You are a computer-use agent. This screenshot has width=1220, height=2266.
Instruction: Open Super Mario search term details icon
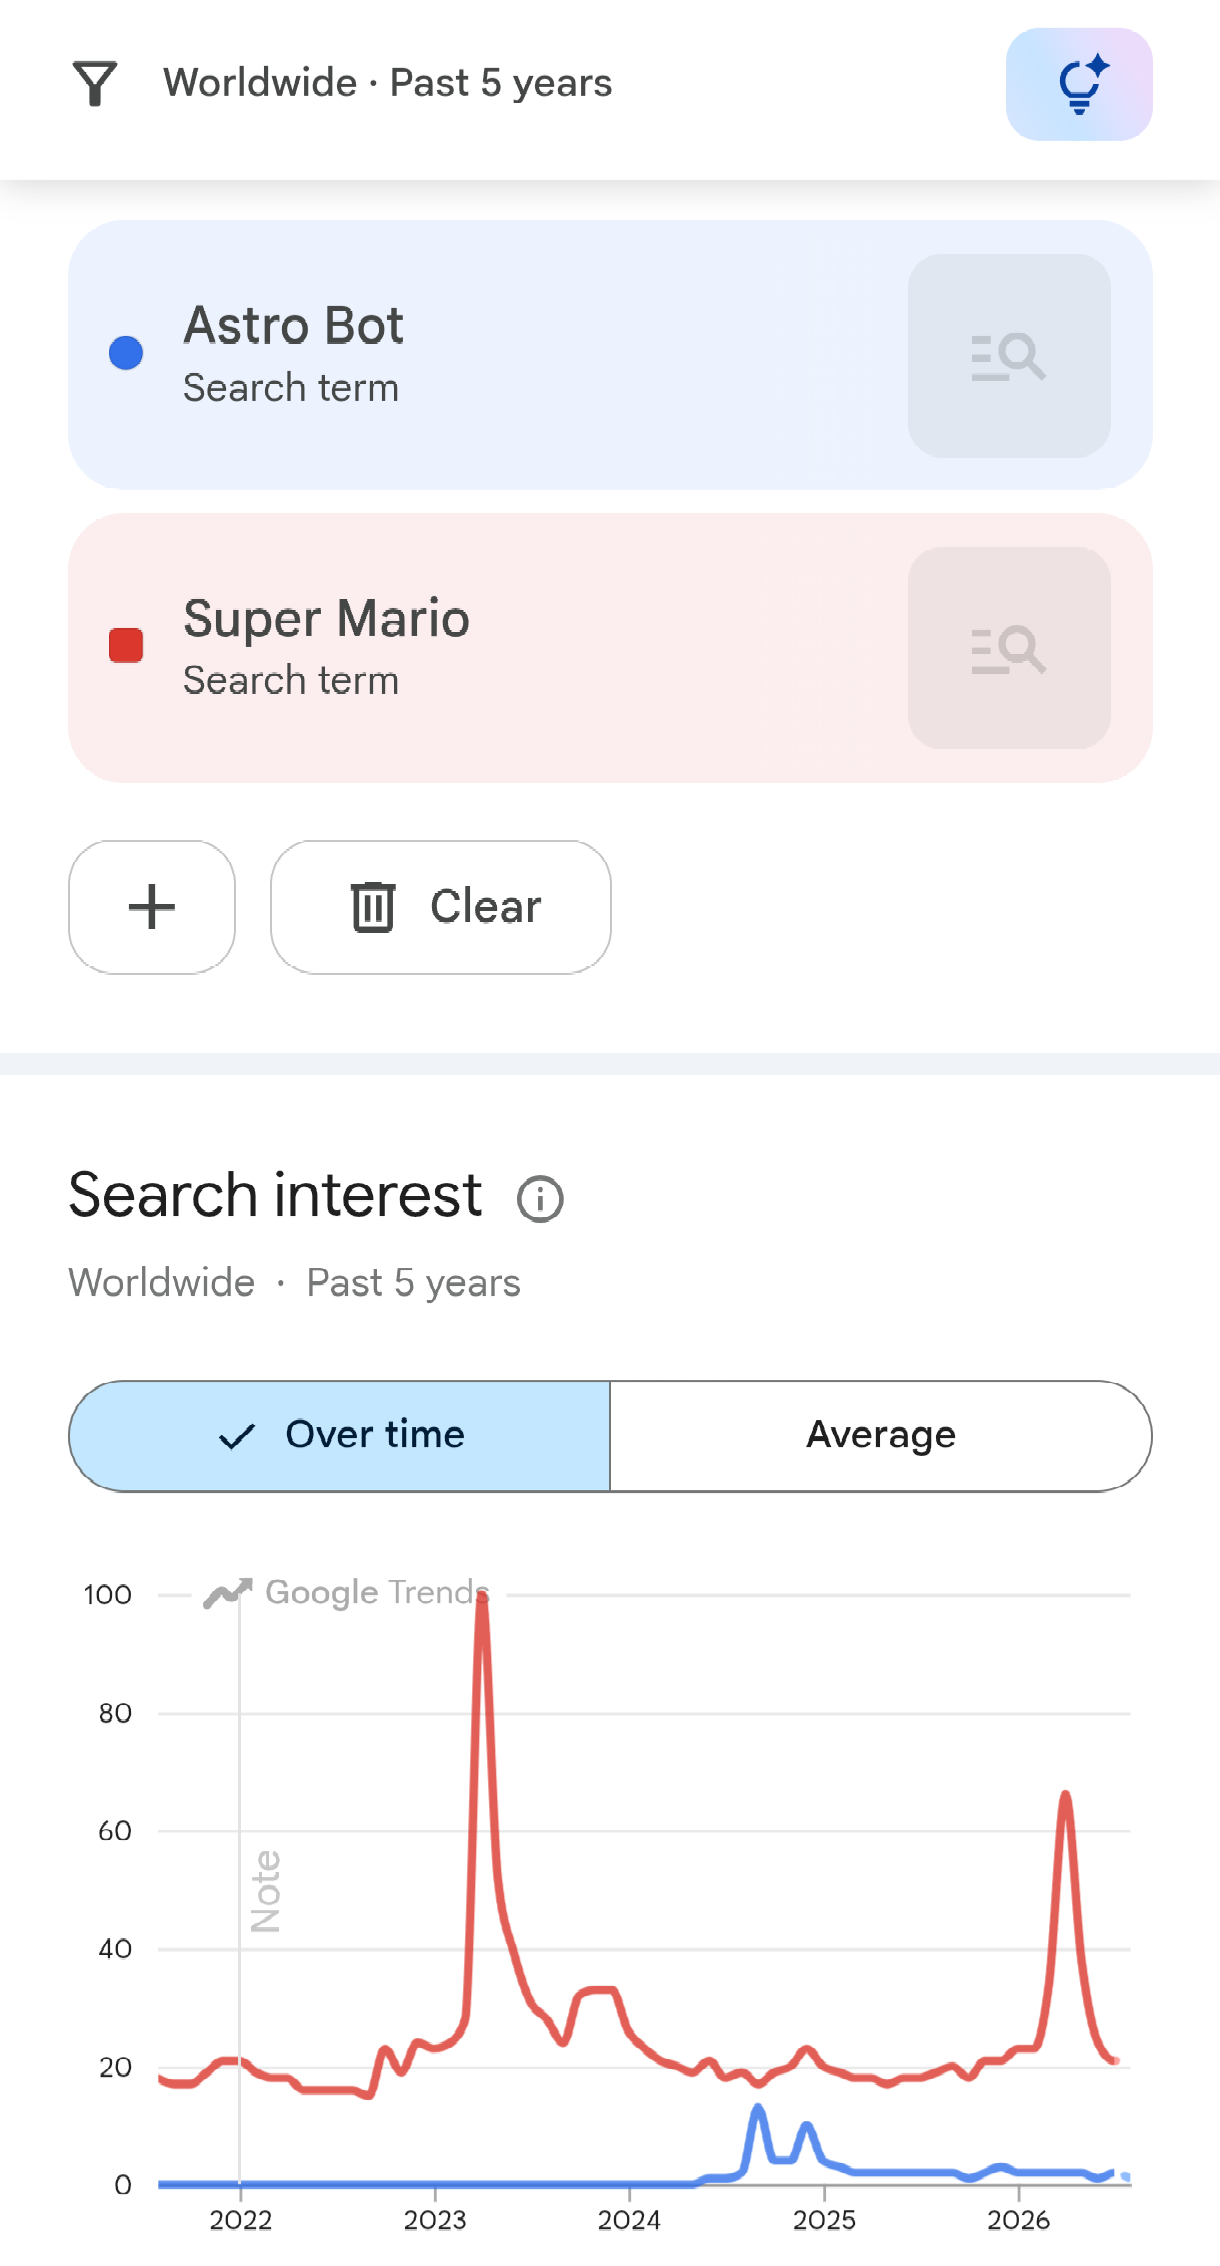[1009, 648]
